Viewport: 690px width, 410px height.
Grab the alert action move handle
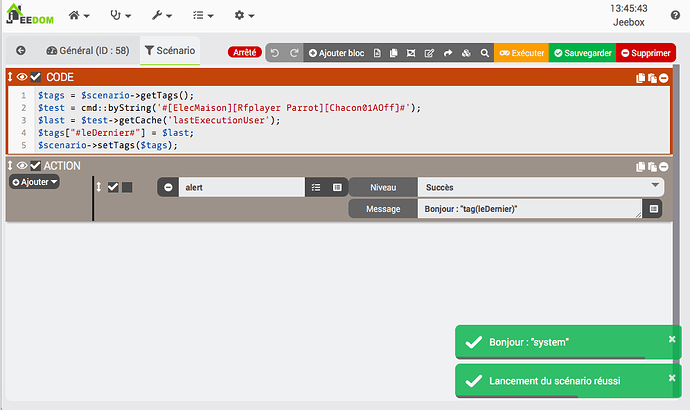click(99, 187)
